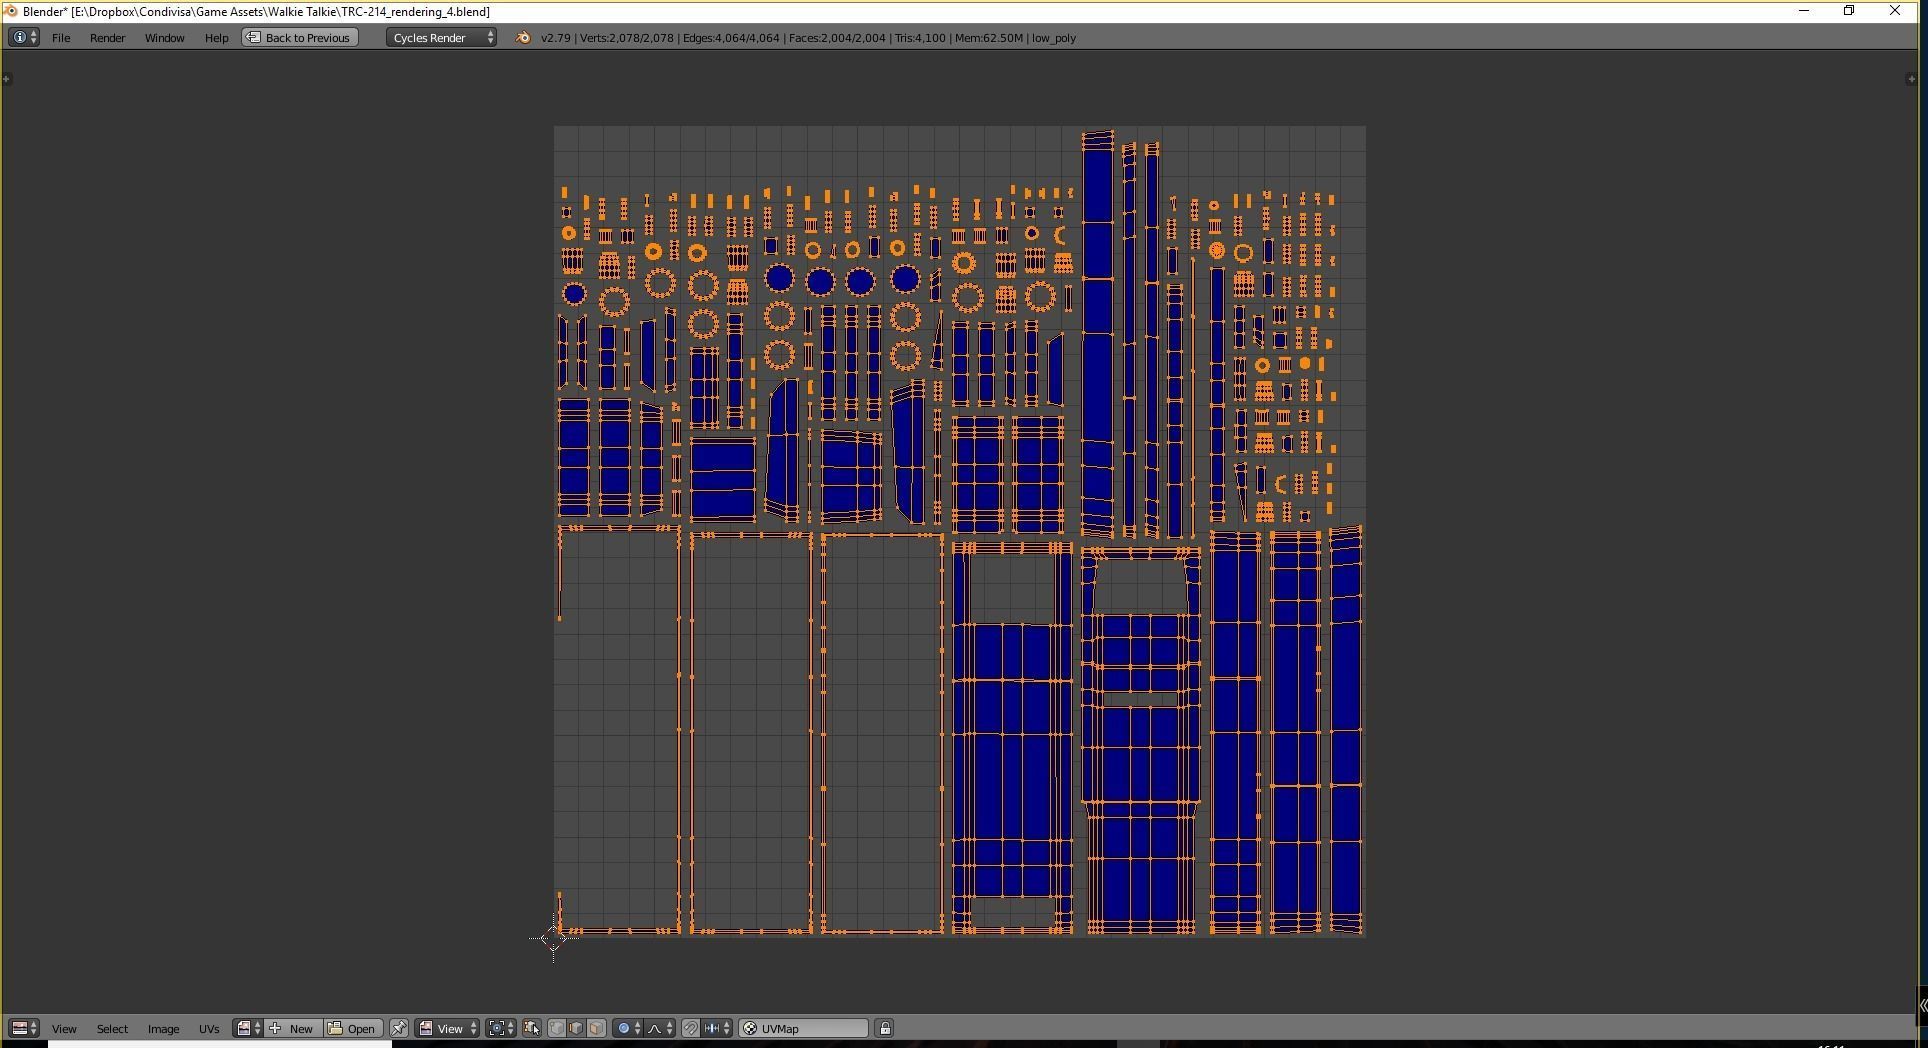Open the Window menu
The width and height of the screenshot is (1928, 1048).
point(164,38)
